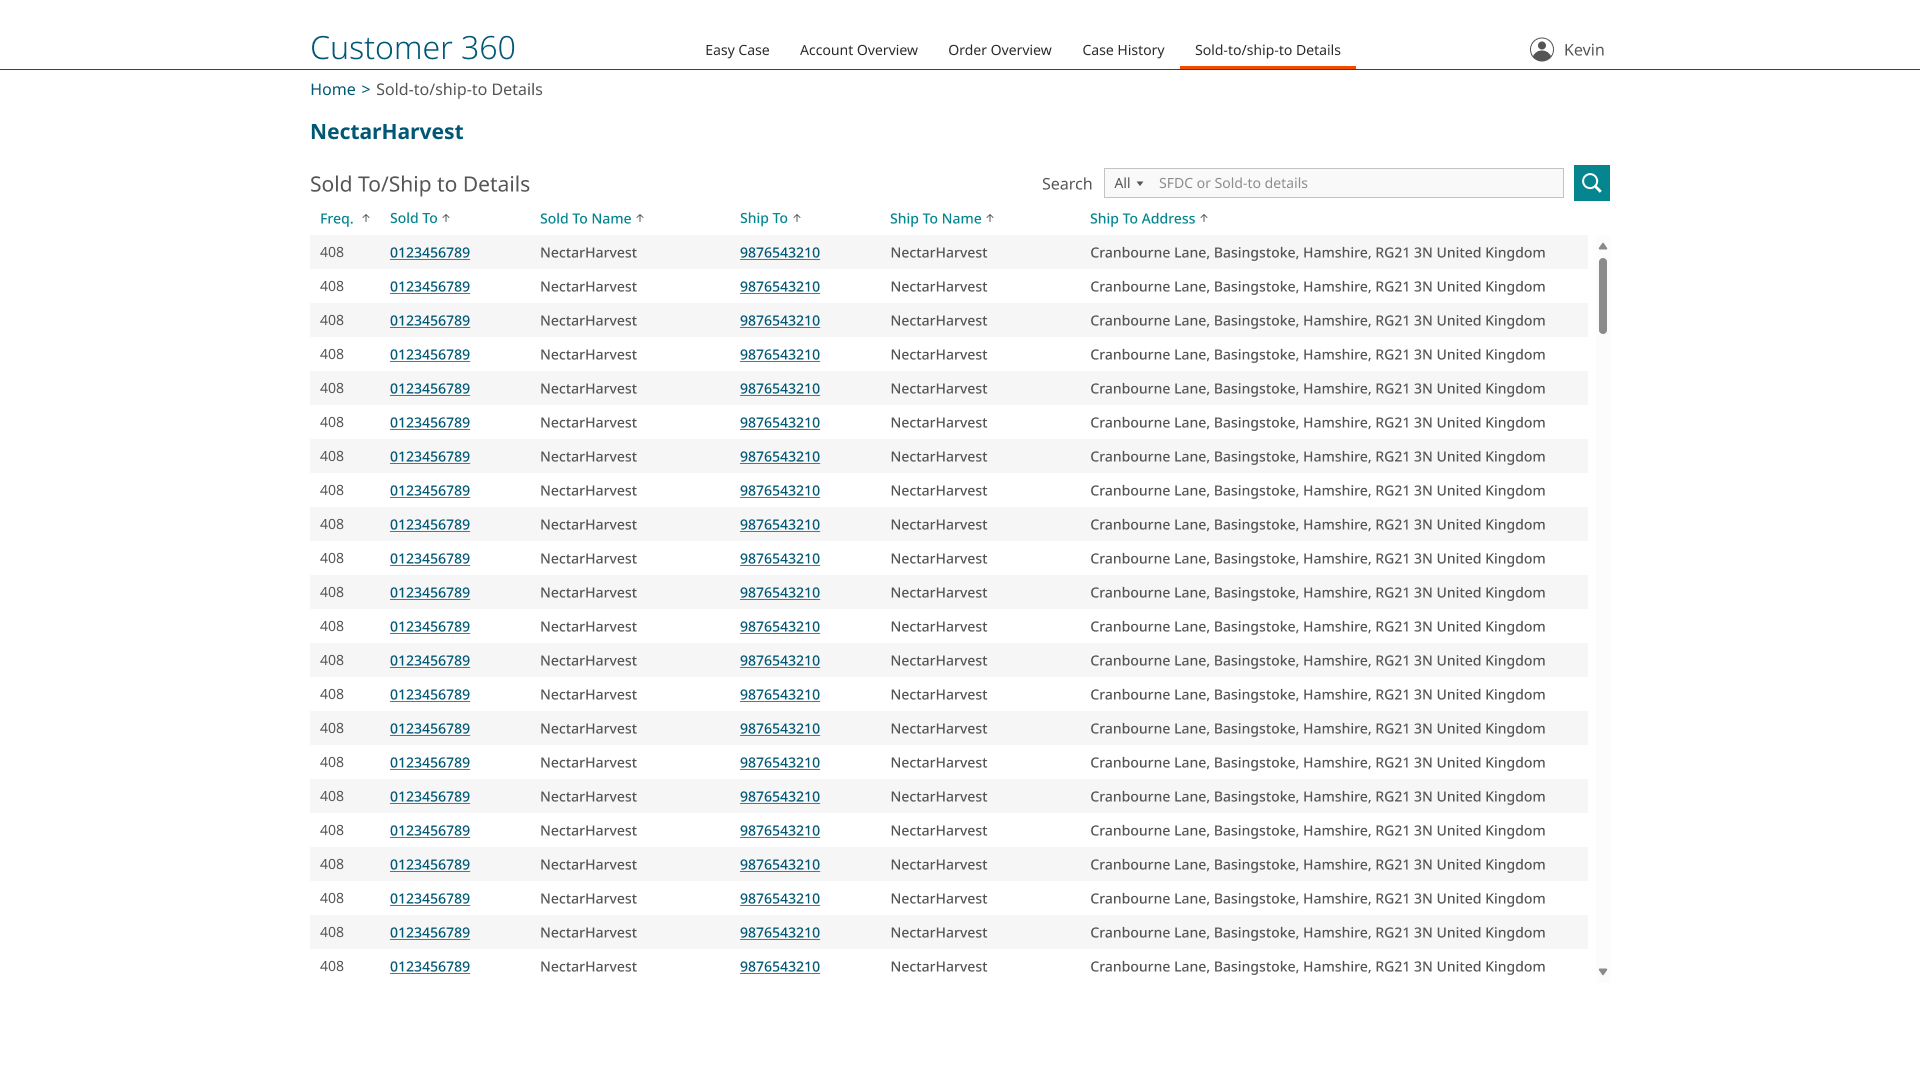This screenshot has height=1080, width=1920.
Task: Sort by Sold To column arrow
Action: (x=446, y=218)
